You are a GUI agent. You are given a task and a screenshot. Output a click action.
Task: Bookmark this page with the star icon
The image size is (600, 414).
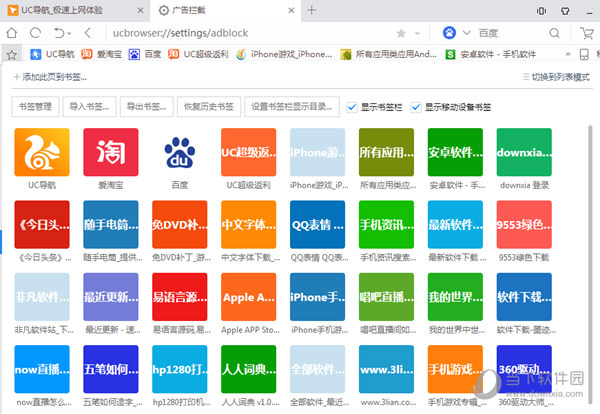pos(401,34)
